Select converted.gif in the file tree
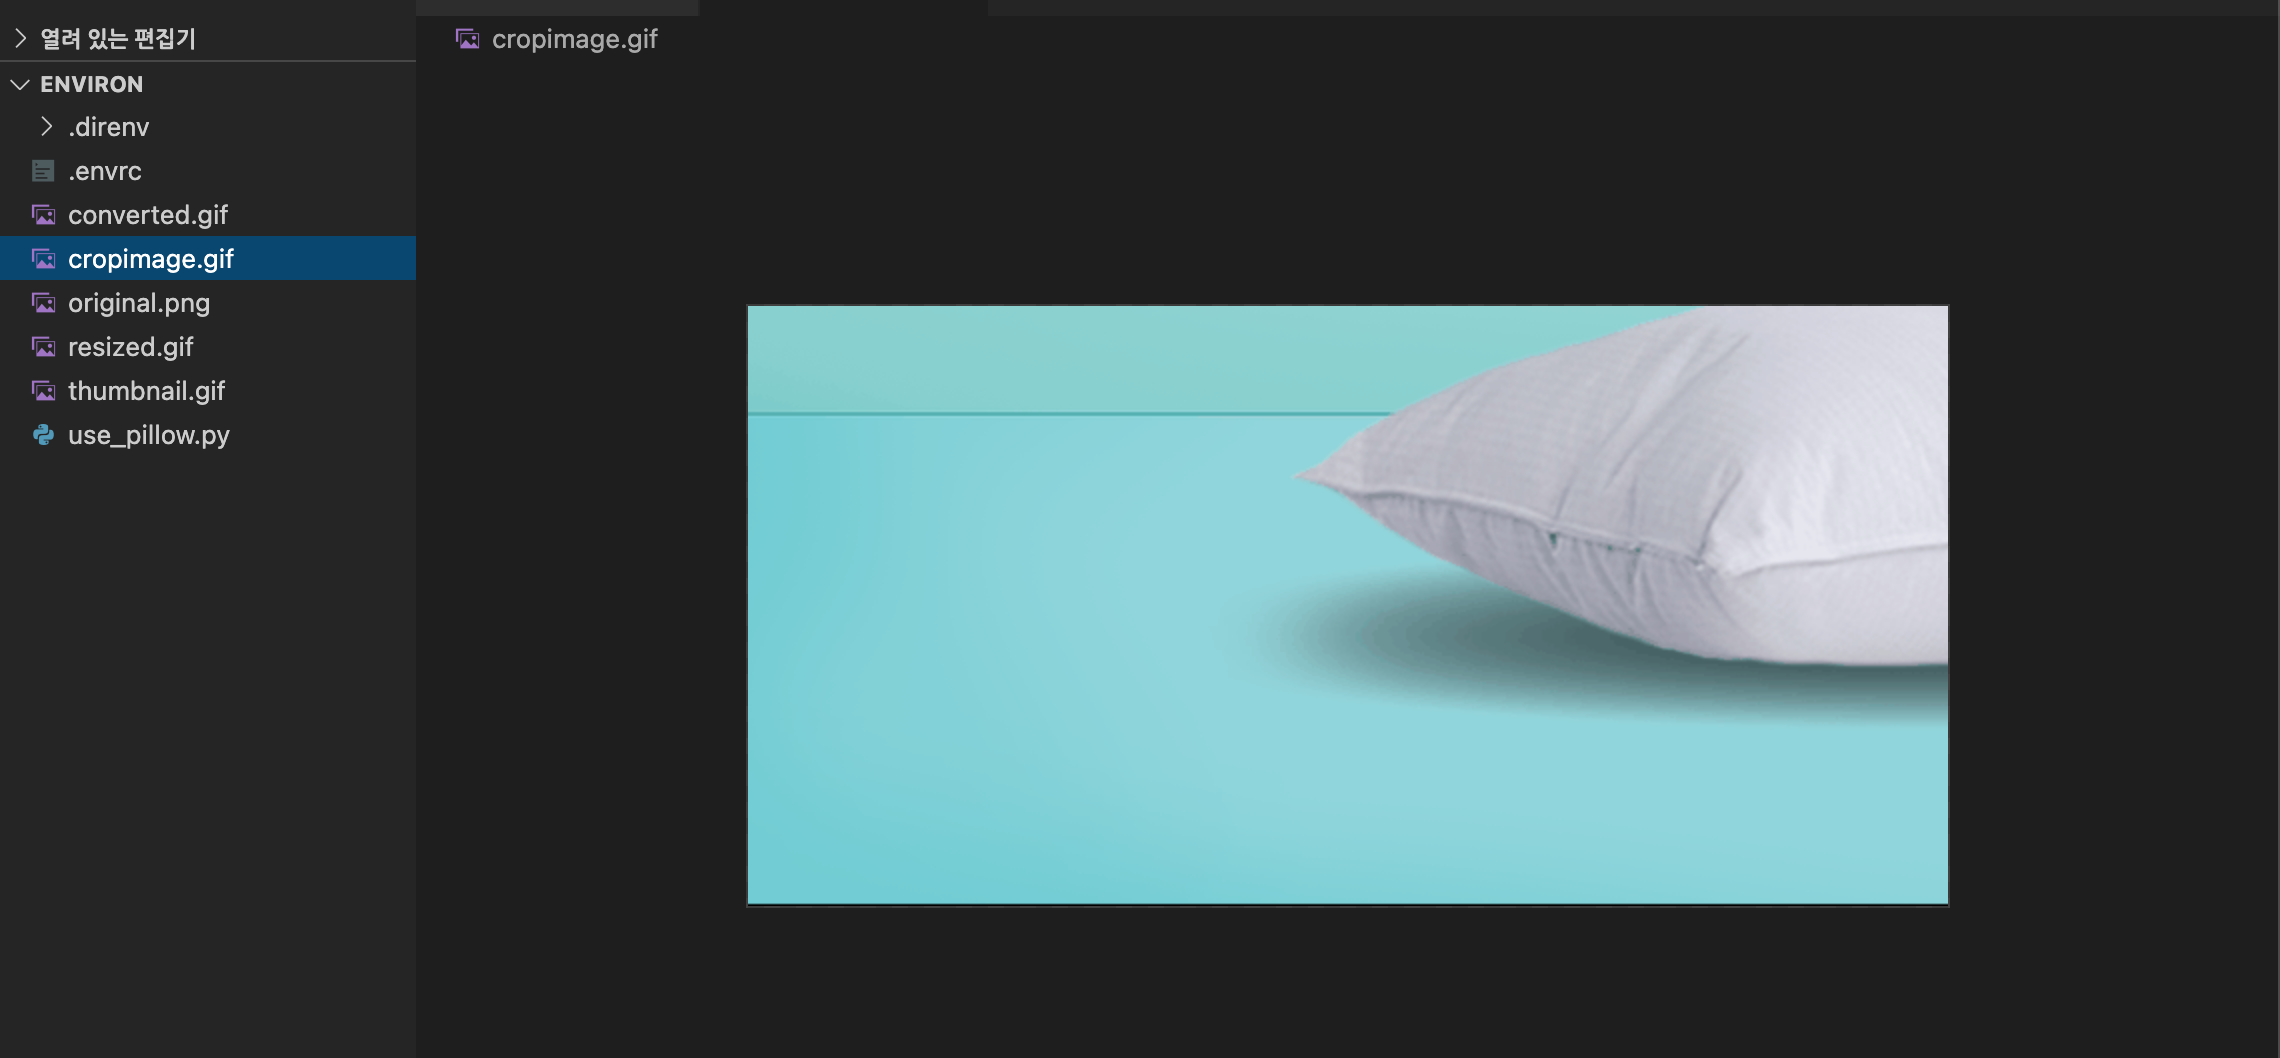The width and height of the screenshot is (2280, 1058). 147,215
